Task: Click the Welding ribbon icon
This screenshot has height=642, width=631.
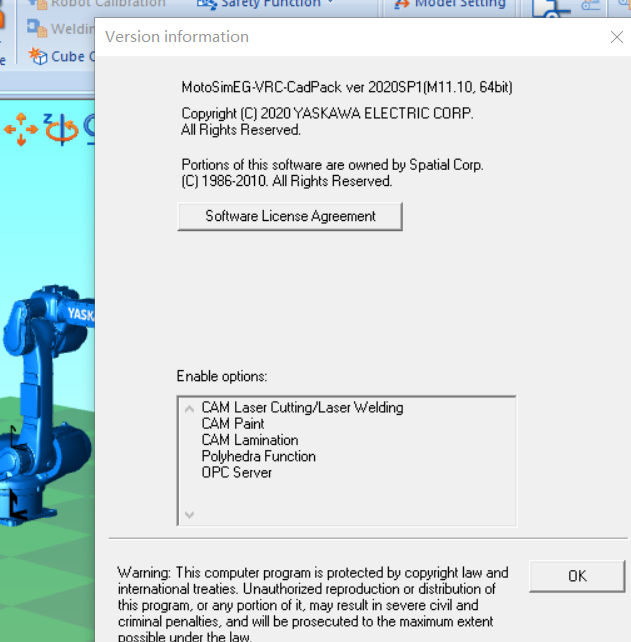Action: click(38, 29)
